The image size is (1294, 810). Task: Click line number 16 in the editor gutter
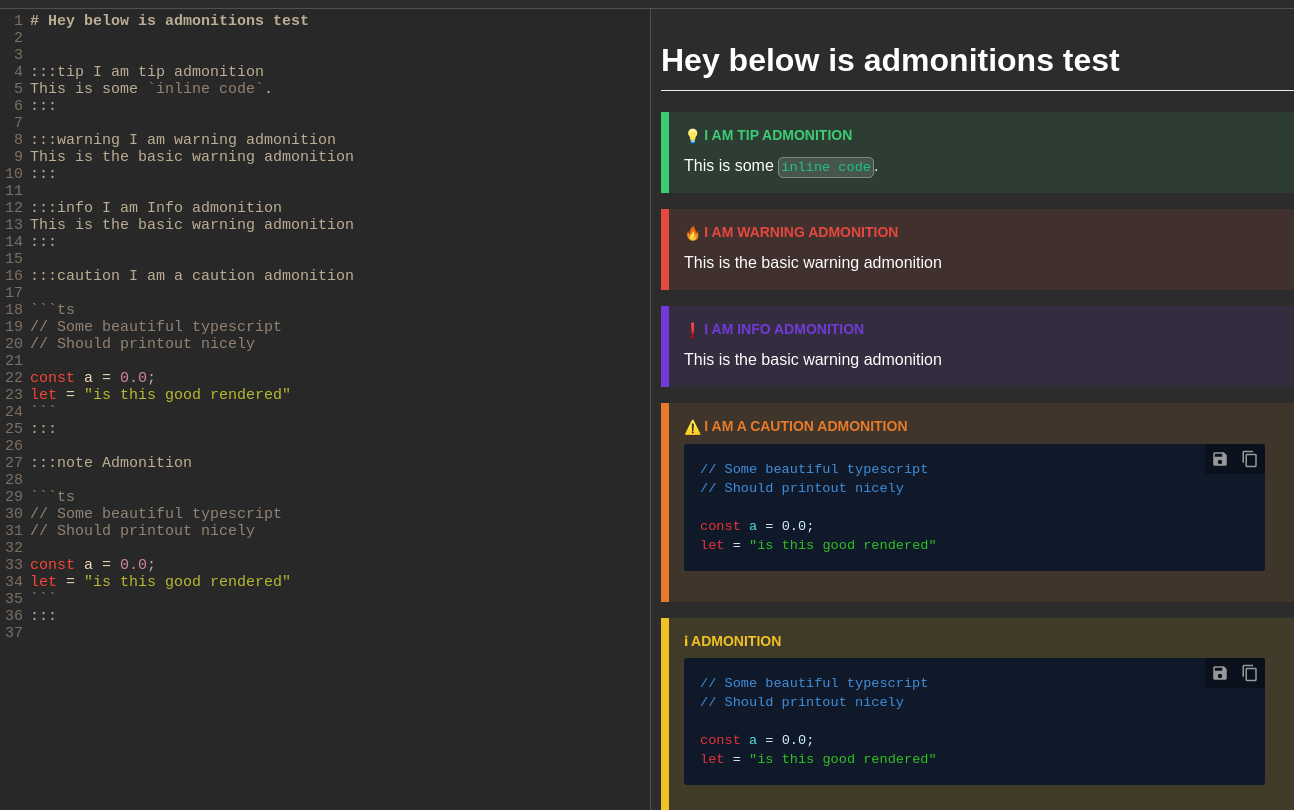[14, 276]
